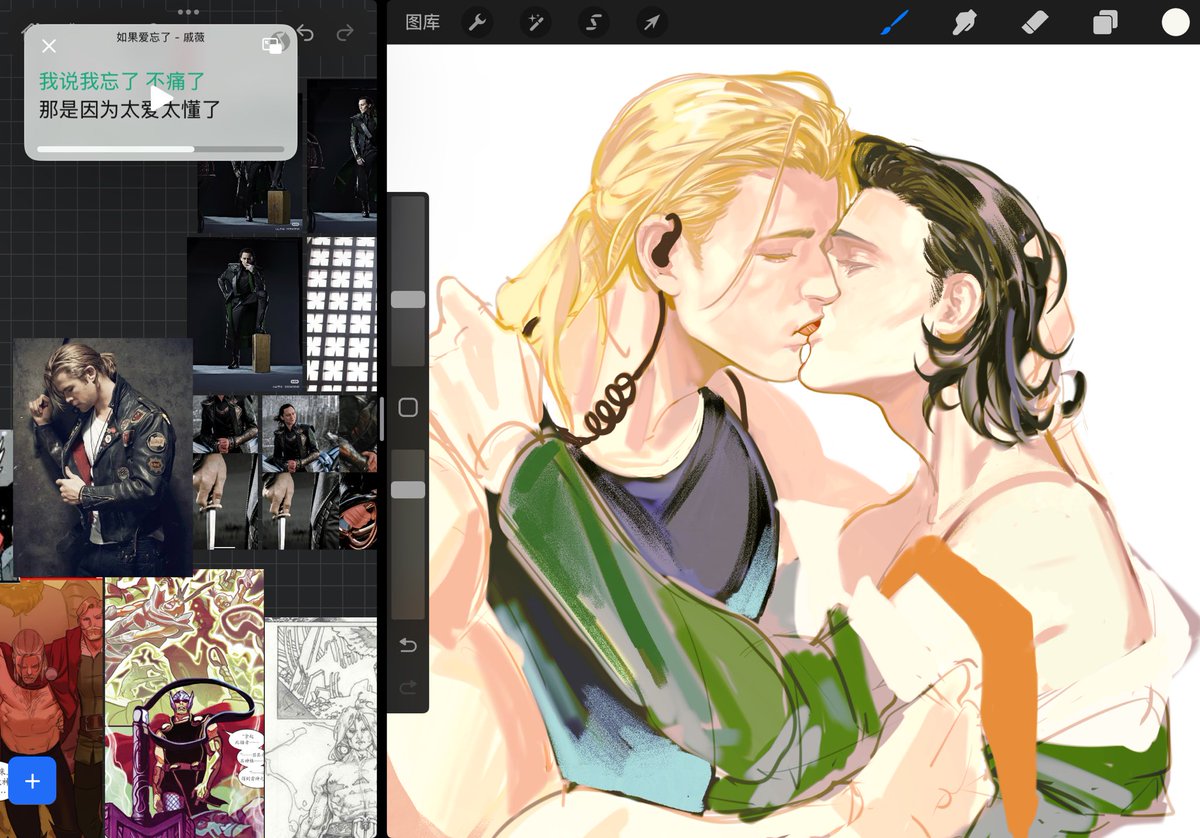Select the colorful caped Thor comic image

click(185, 703)
